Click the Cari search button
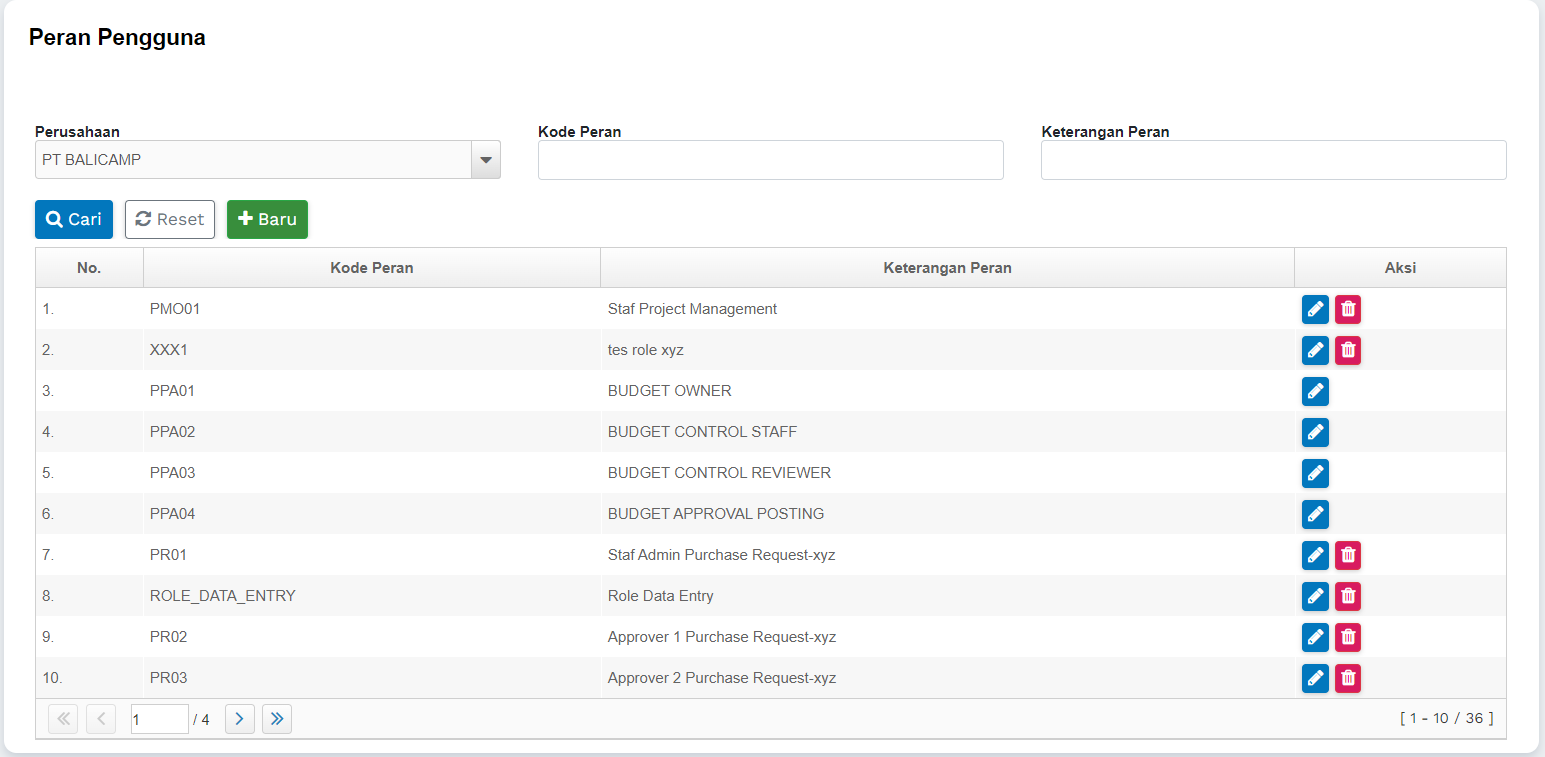The height and width of the screenshot is (757, 1545). point(74,219)
